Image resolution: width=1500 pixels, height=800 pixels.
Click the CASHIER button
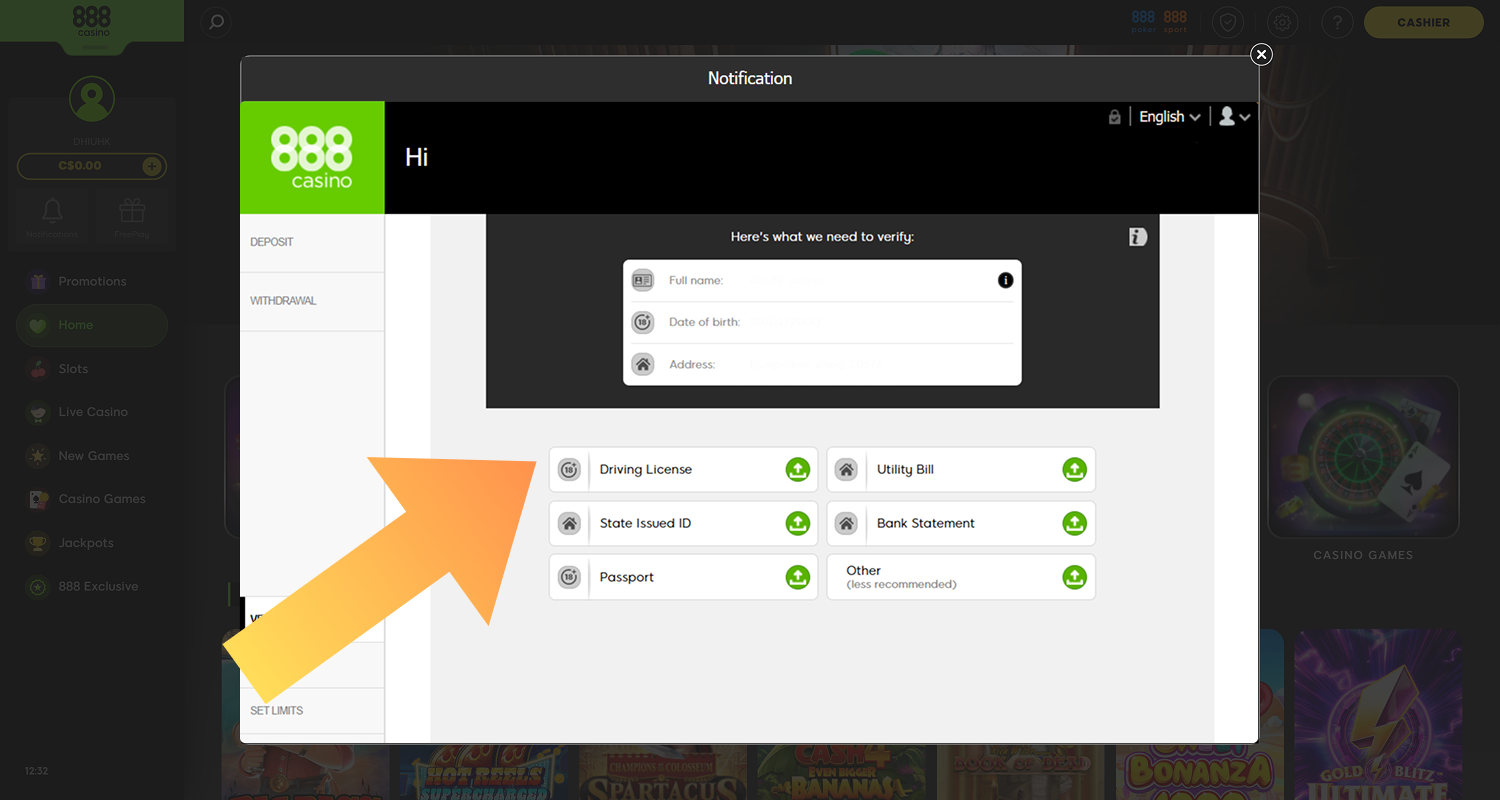click(1423, 22)
